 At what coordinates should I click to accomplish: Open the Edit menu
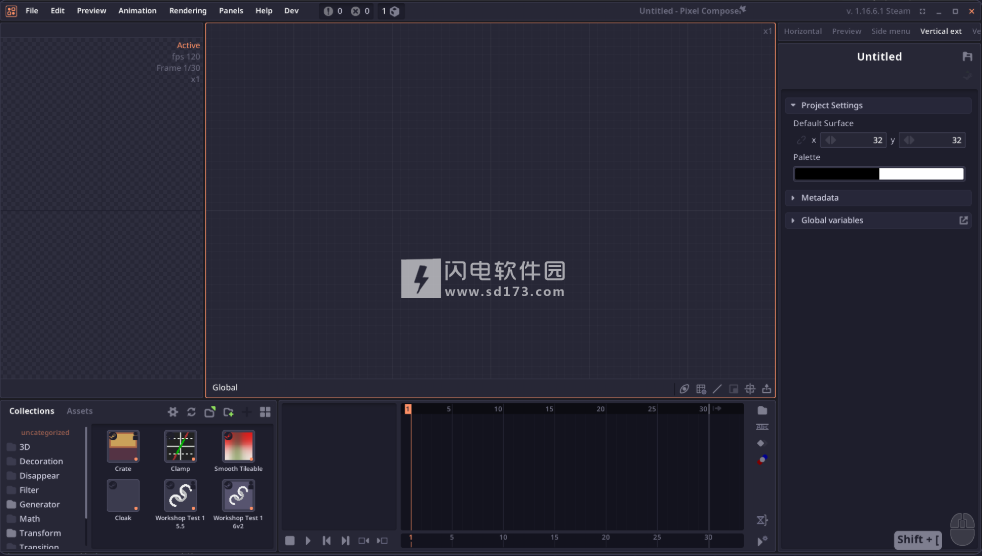tap(58, 11)
